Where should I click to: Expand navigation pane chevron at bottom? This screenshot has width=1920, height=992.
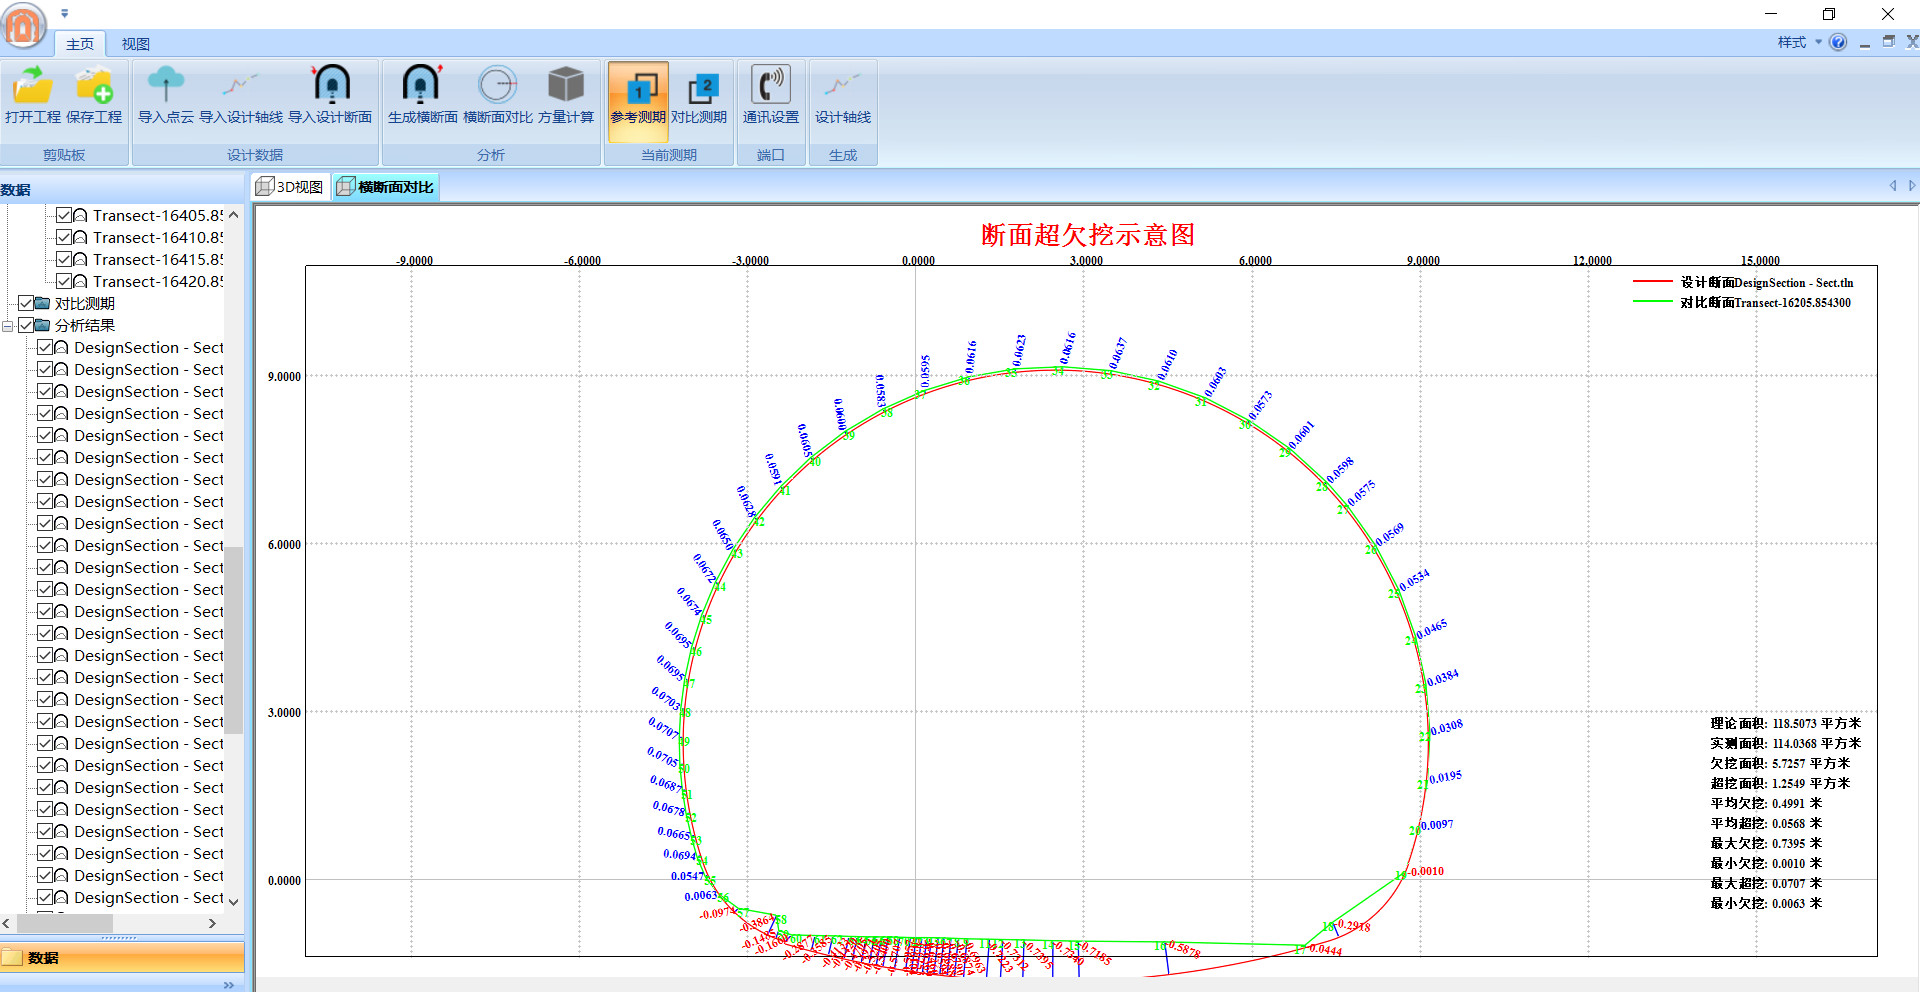[229, 985]
